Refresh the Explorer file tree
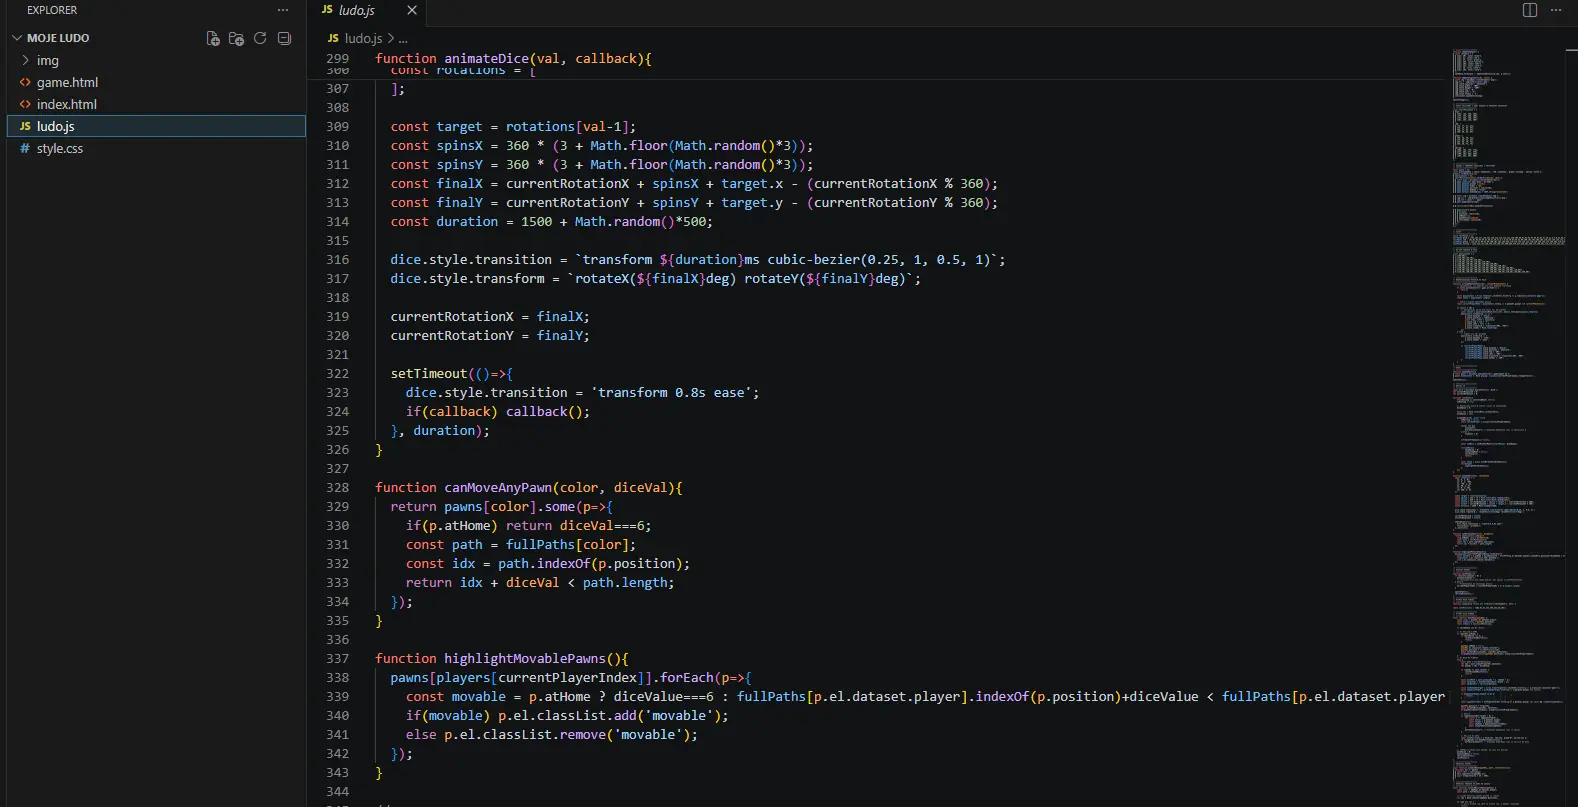1578x807 pixels. pos(260,38)
